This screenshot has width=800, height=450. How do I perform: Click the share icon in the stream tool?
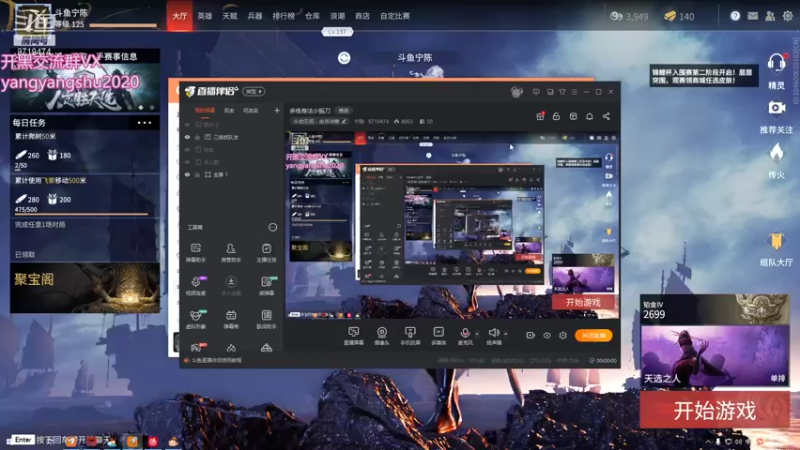(606, 116)
